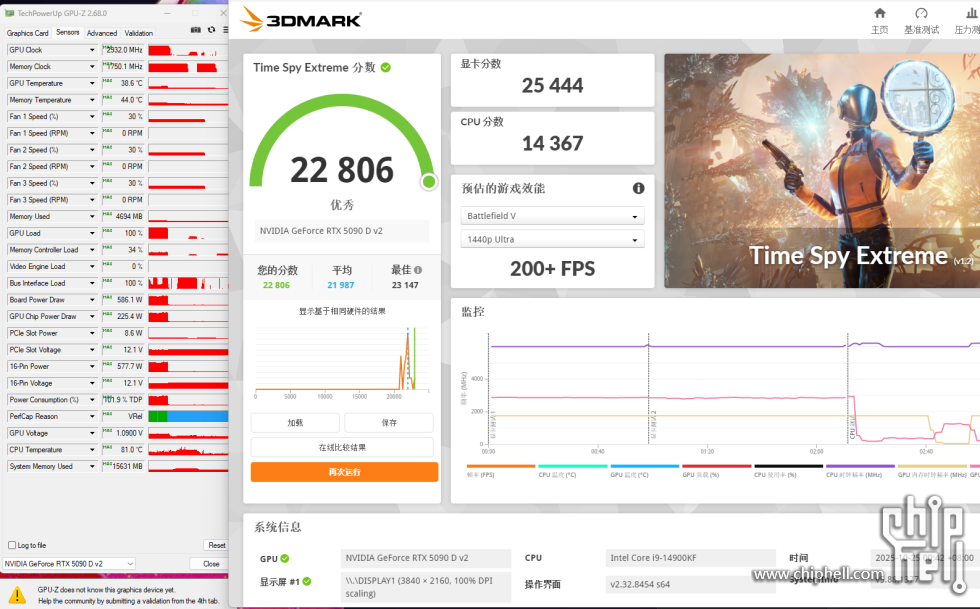Open 3DMark benchmarks gauge icon
The image size is (980, 609).
[921, 13]
